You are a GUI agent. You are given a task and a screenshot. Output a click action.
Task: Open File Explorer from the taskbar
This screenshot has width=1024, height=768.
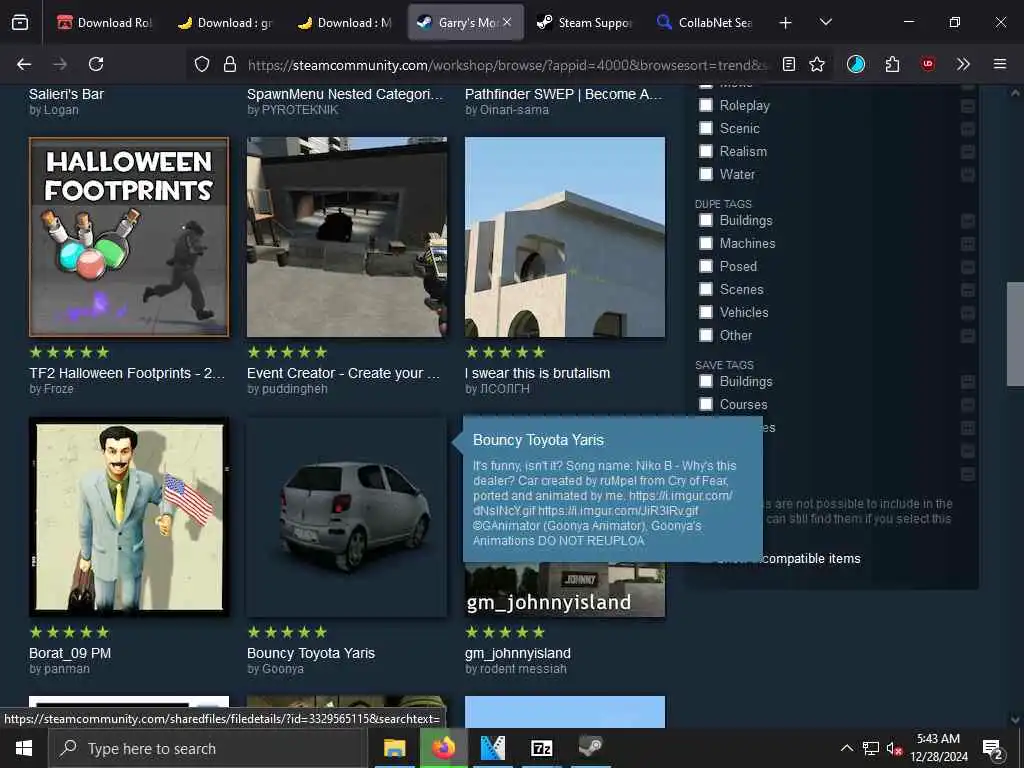[x=394, y=748]
